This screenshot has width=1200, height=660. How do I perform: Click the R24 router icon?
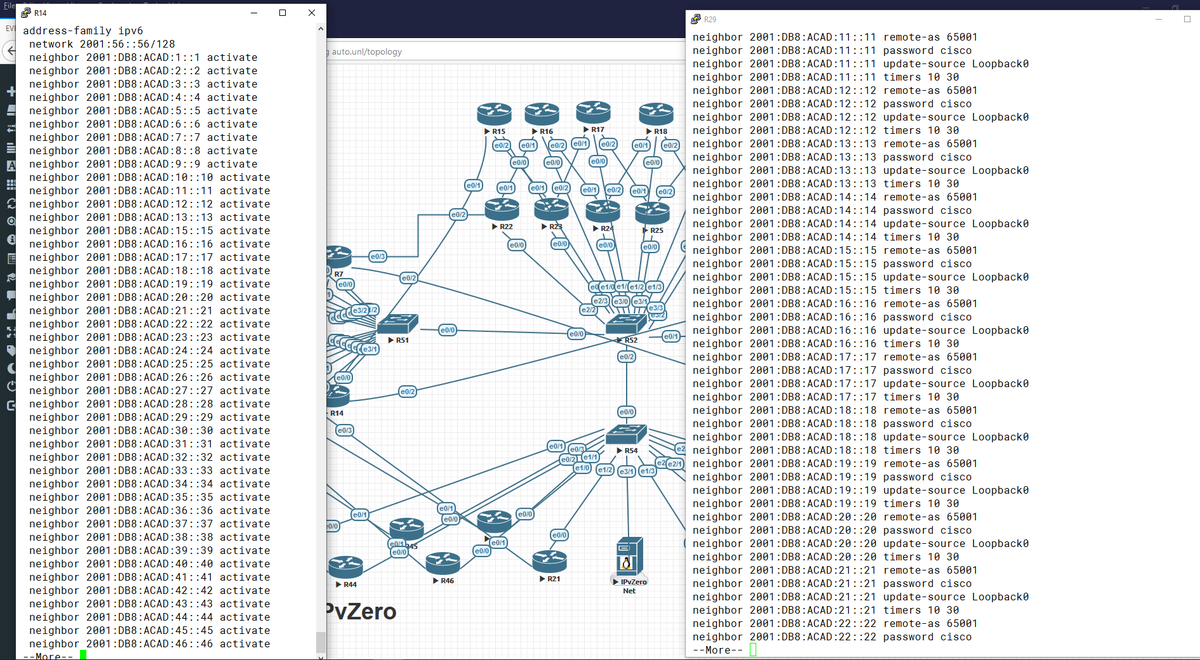(x=603, y=211)
